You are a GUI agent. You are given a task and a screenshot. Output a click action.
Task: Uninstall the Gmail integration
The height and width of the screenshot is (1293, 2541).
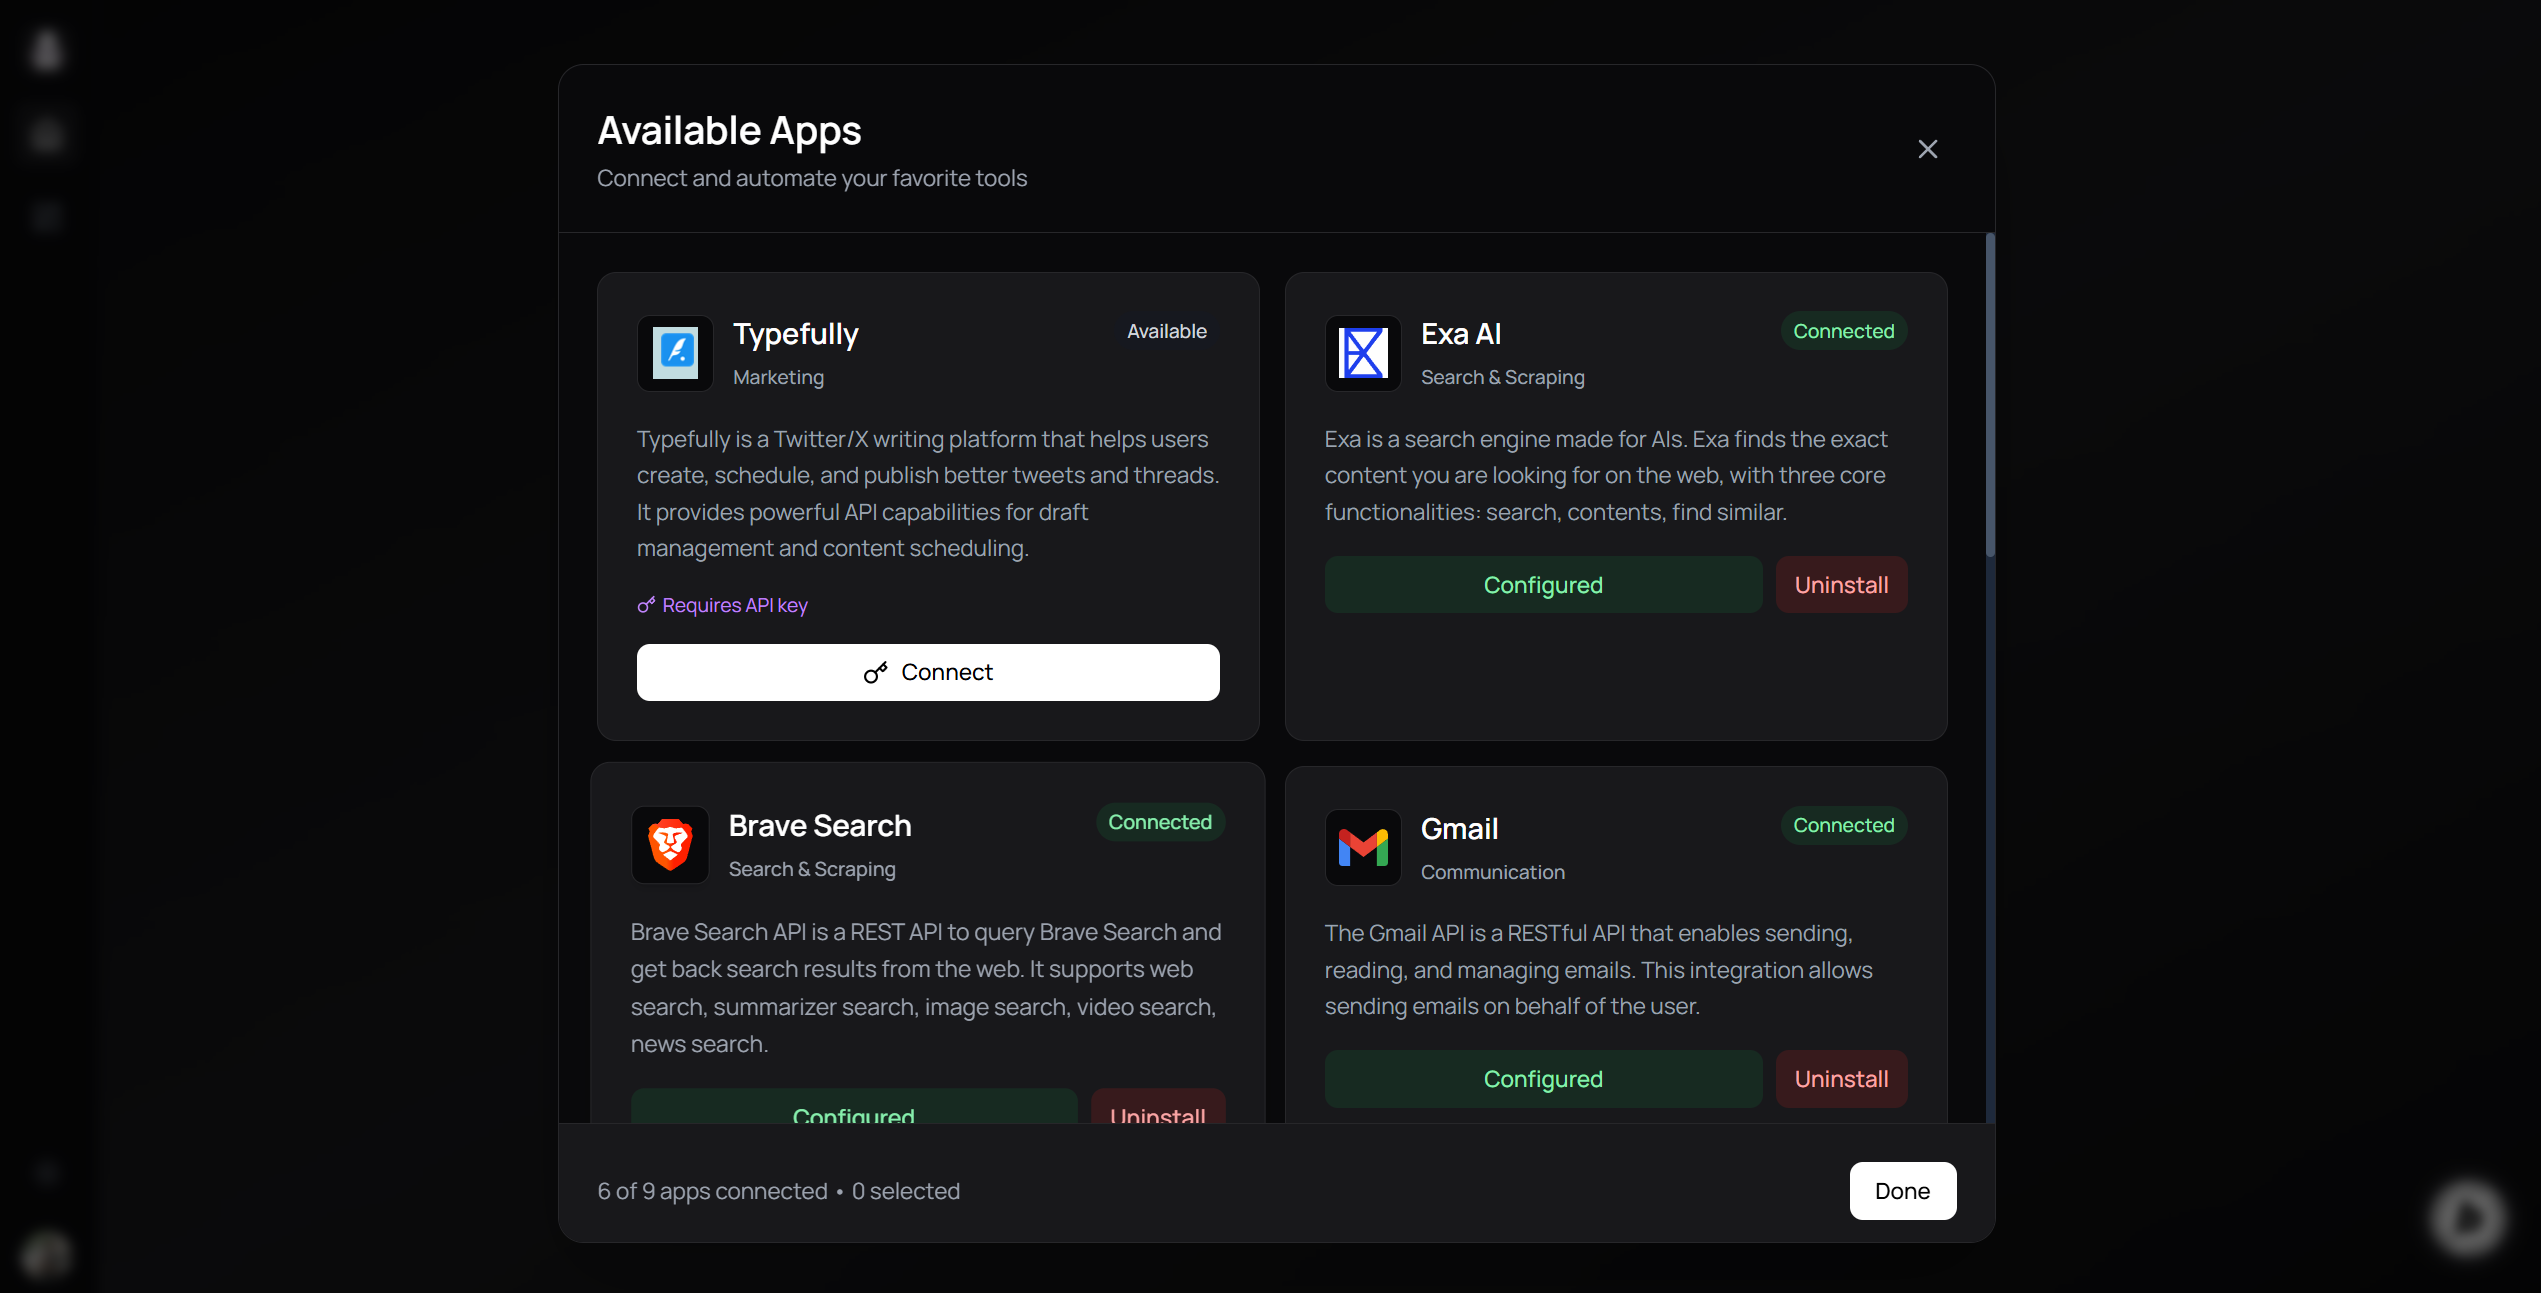click(1841, 1079)
